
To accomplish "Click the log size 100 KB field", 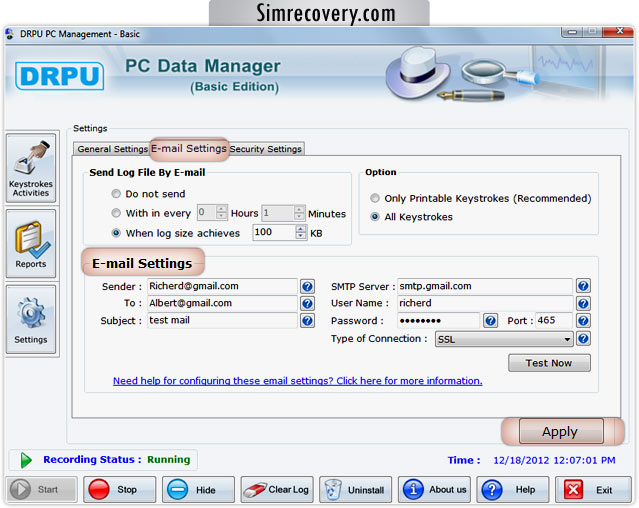I will pyautogui.click(x=274, y=232).
